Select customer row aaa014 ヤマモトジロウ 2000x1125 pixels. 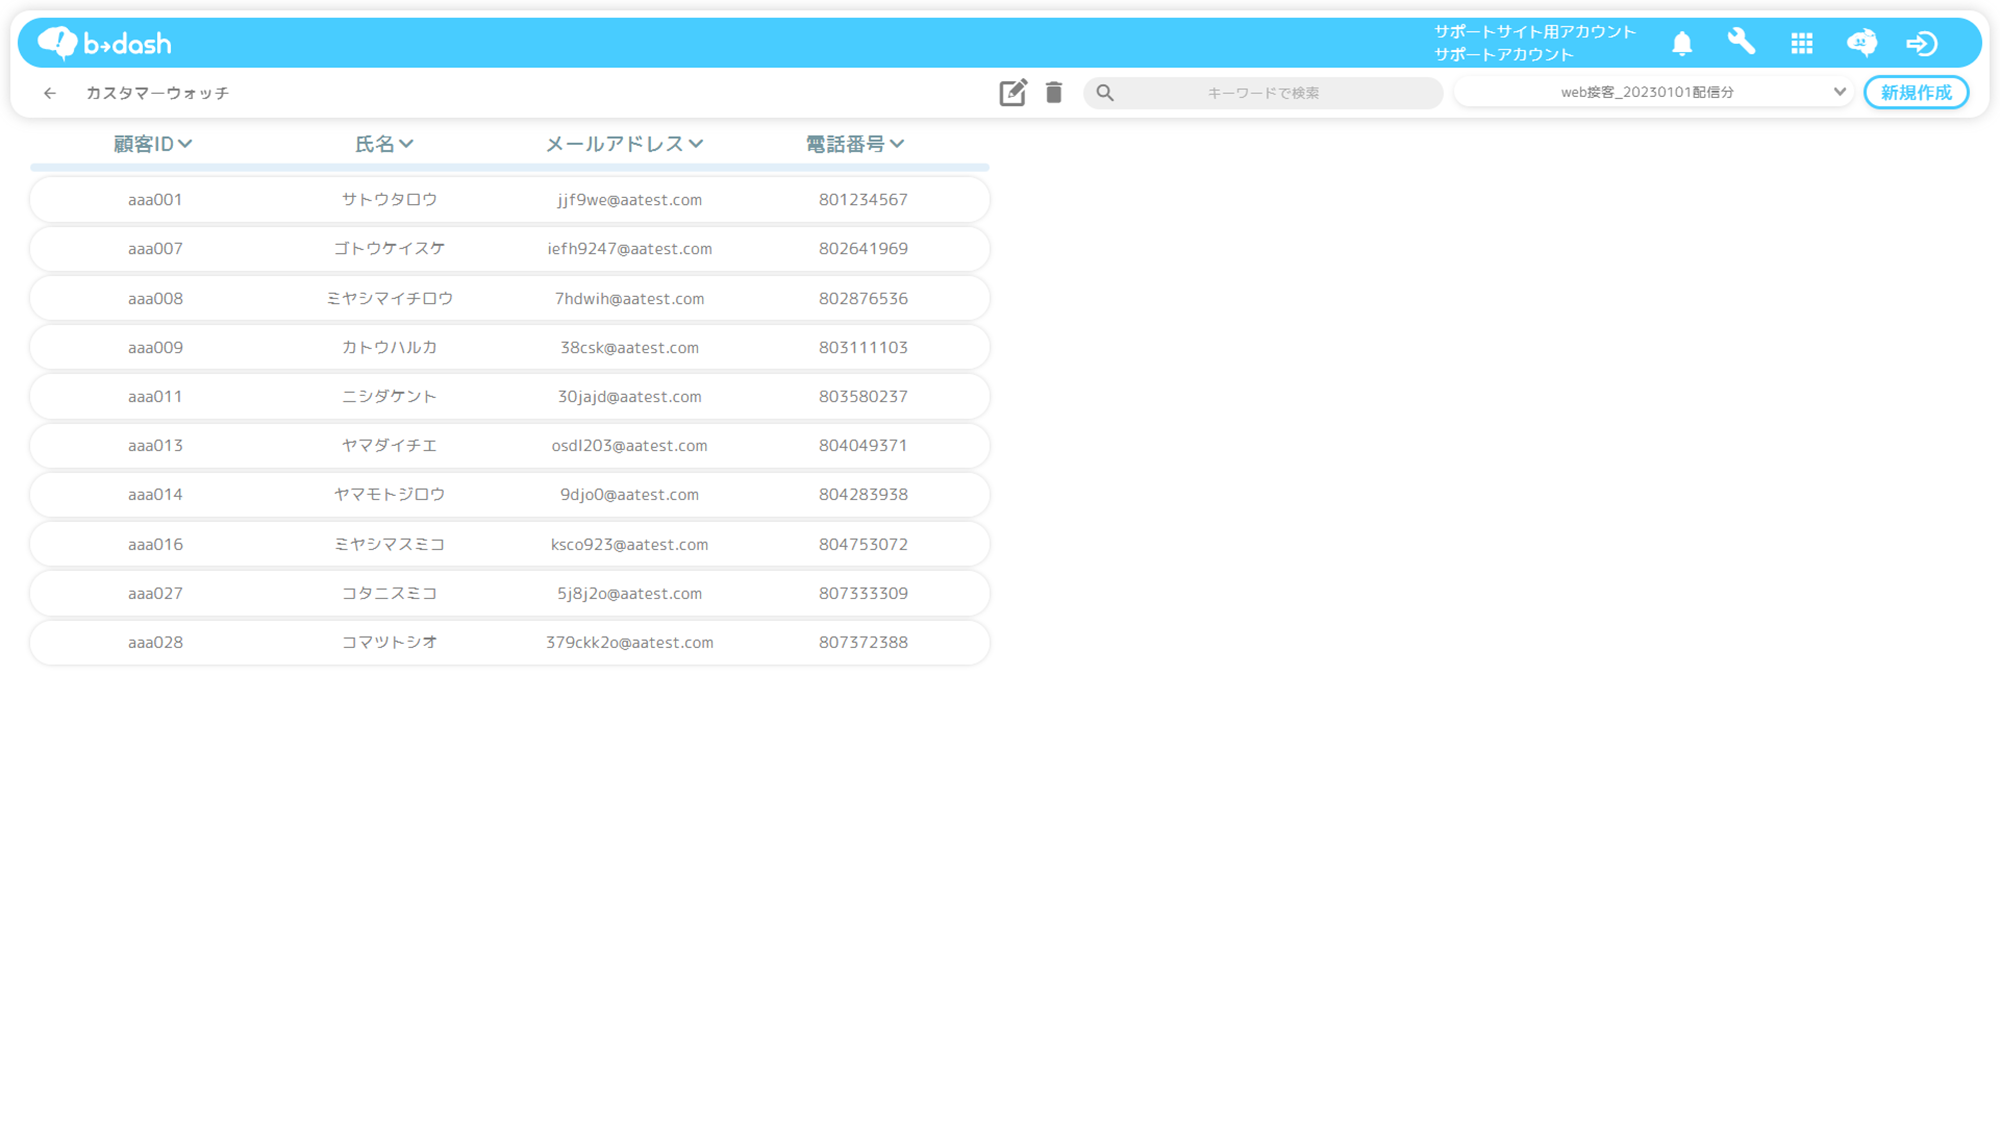[509, 494]
